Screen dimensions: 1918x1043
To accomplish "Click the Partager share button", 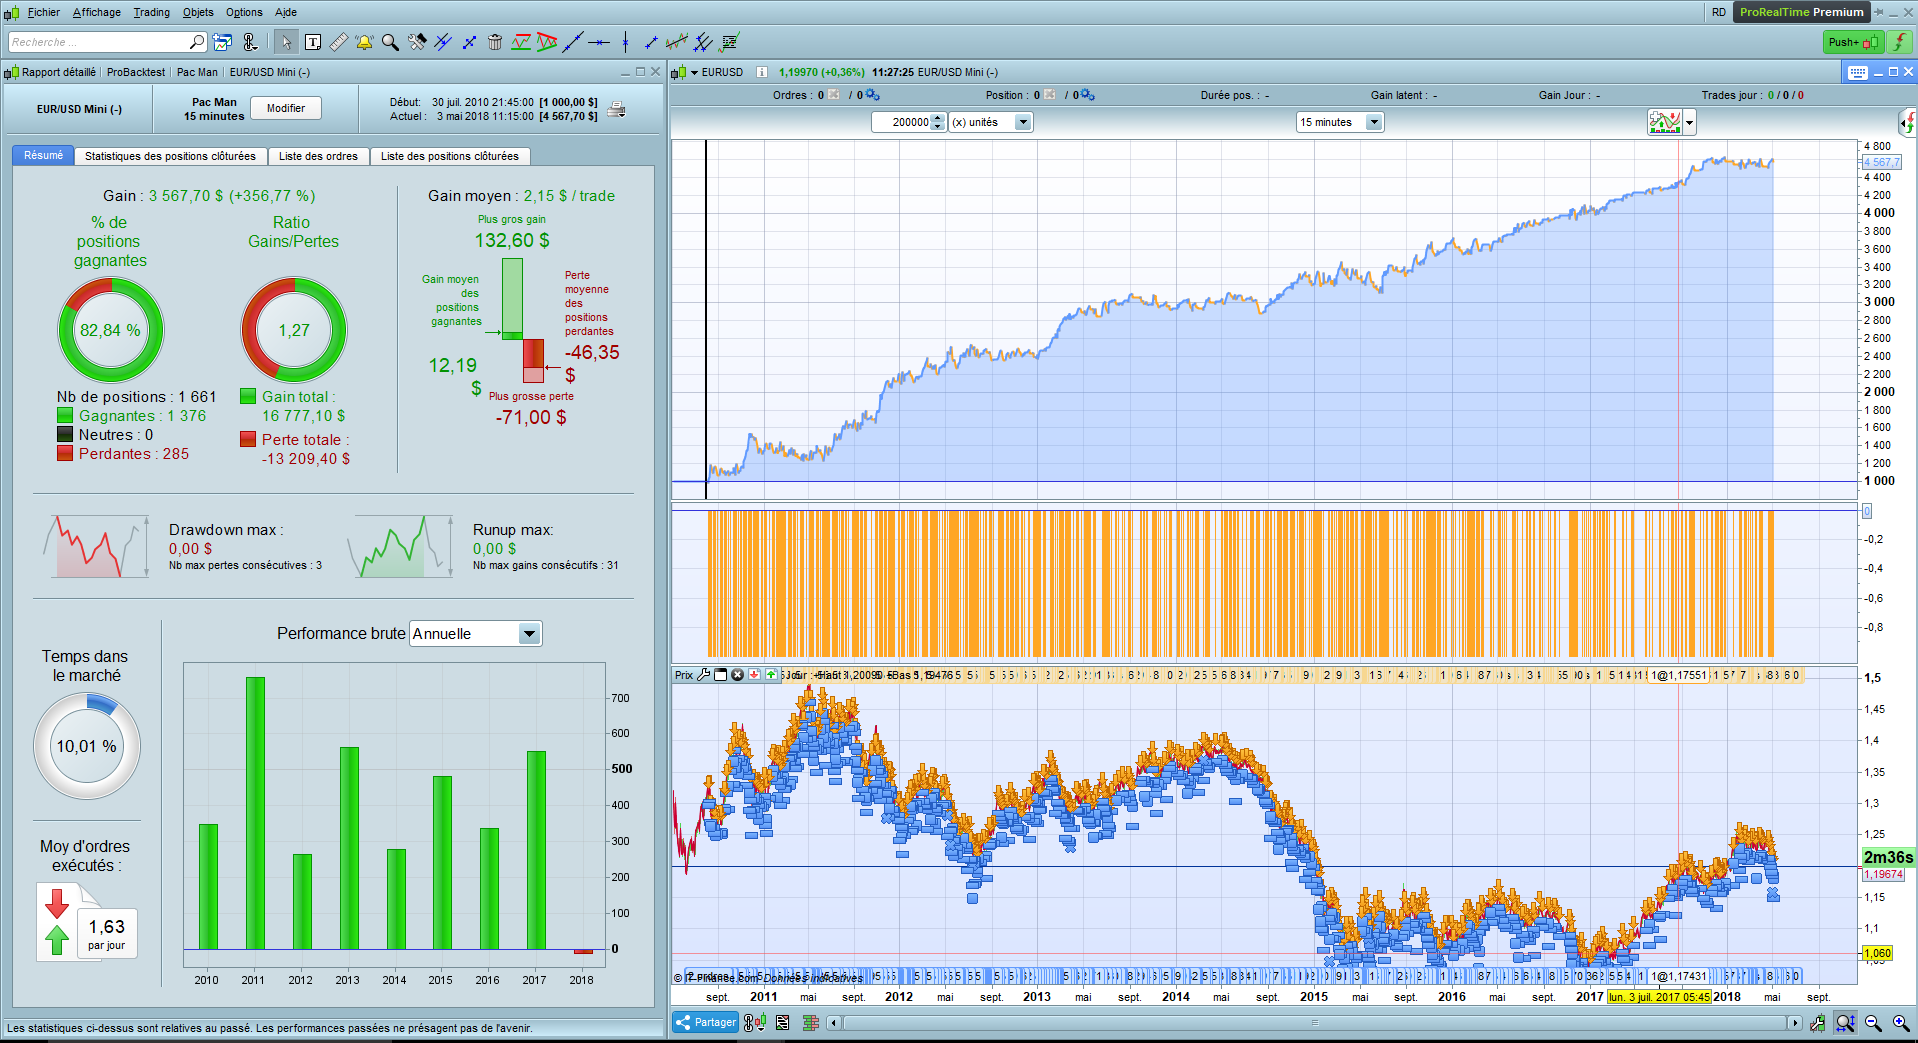I will click(x=705, y=1022).
